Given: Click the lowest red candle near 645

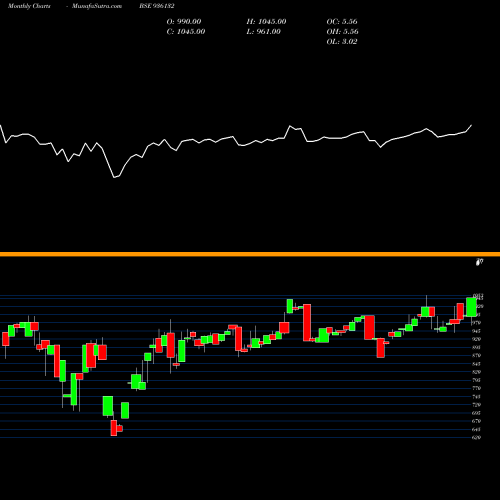Looking at the screenshot, I should (114, 428).
